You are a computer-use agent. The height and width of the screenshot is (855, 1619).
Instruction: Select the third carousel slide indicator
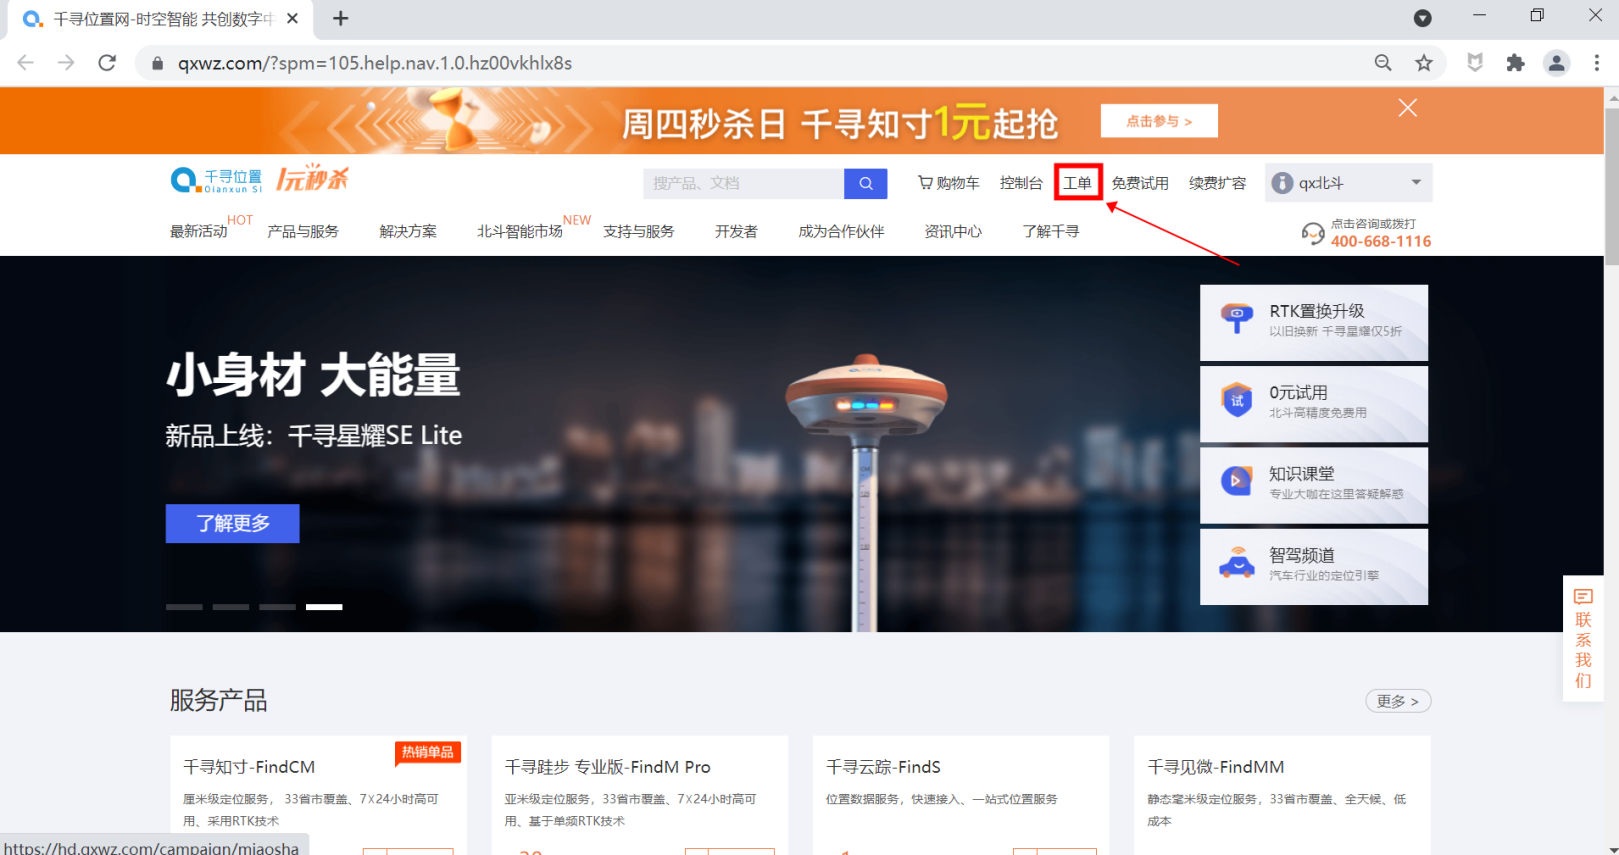[x=277, y=607]
